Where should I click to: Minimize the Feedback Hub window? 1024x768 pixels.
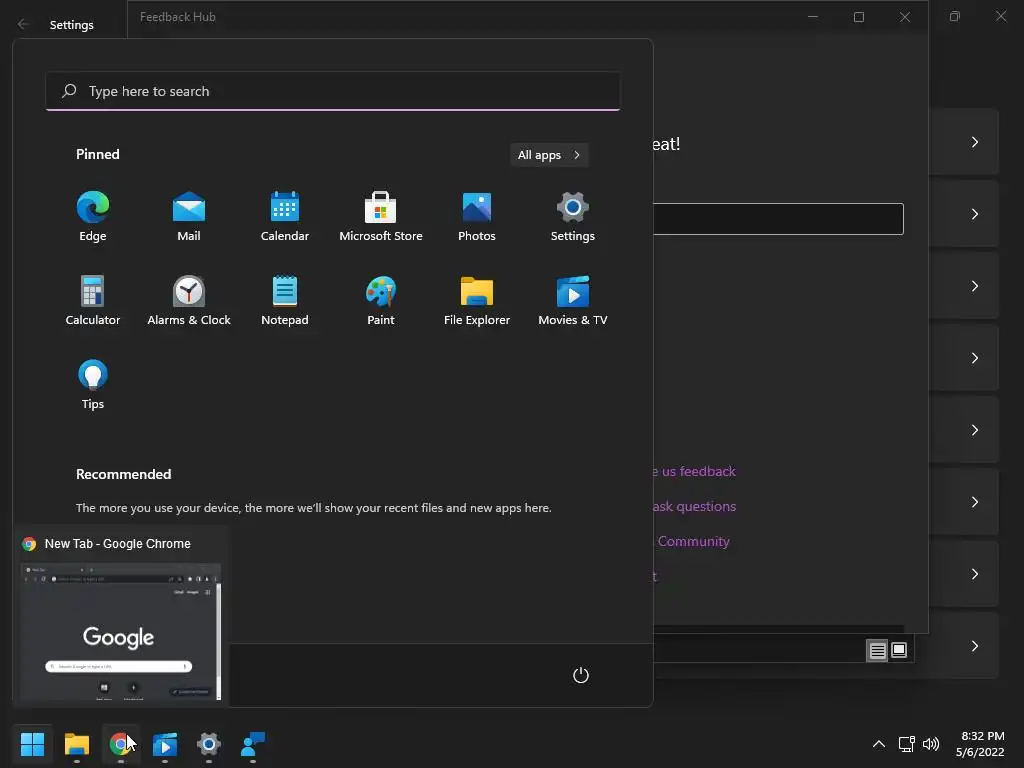813,17
